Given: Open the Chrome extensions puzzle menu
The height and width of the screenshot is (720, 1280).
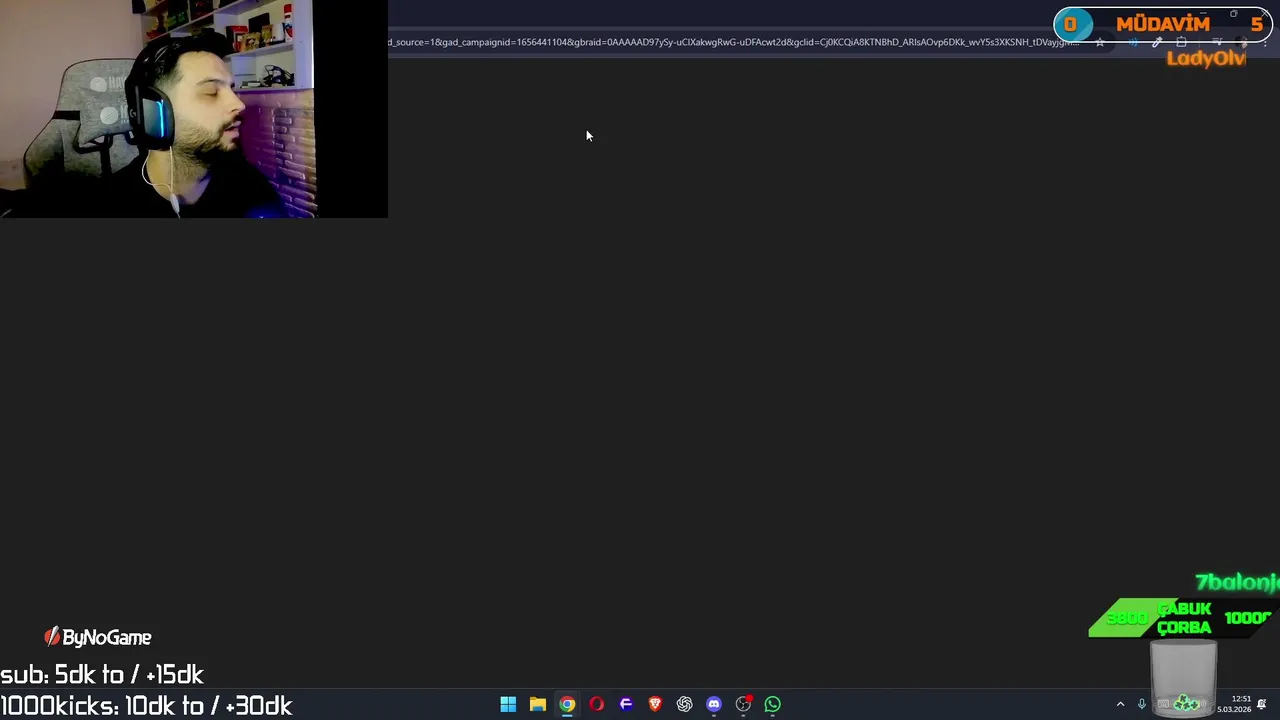Looking at the screenshot, I should [x=1181, y=42].
